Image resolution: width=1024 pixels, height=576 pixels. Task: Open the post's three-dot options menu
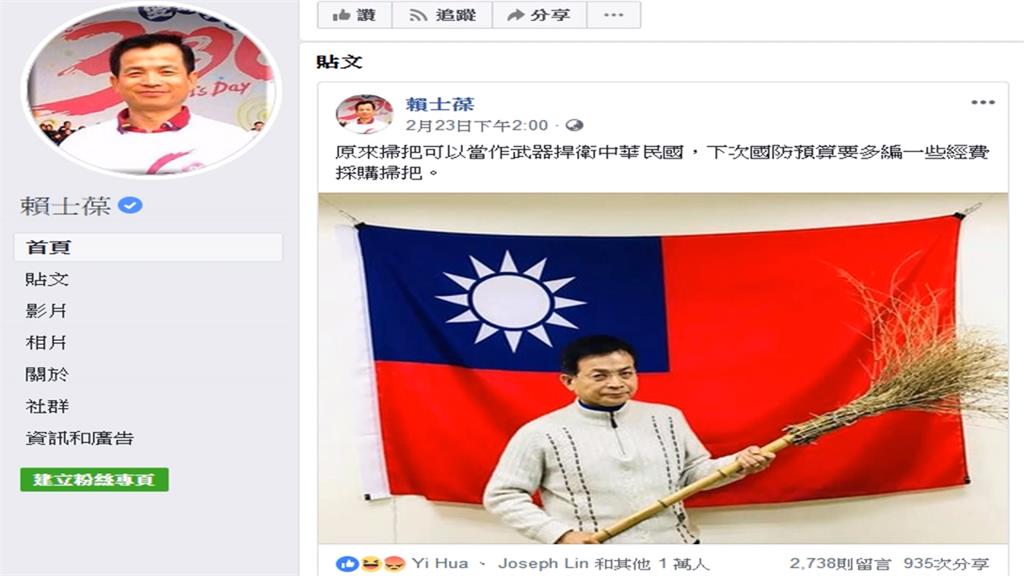point(982,103)
